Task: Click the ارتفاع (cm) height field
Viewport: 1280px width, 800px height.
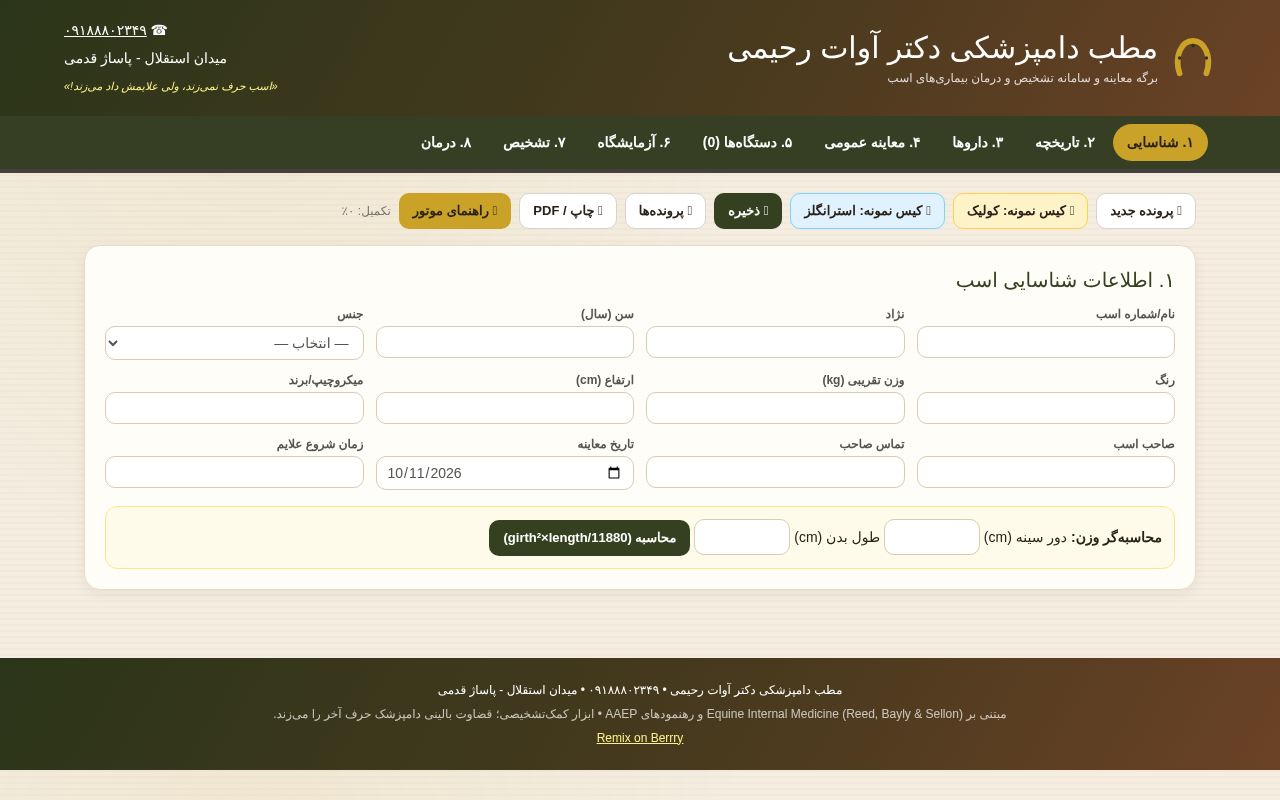Action: coord(505,408)
